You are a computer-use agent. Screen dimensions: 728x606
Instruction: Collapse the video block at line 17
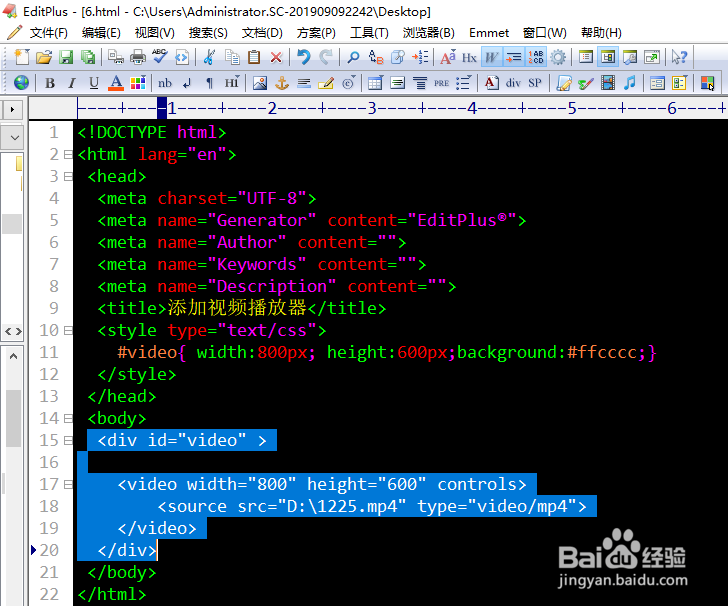click(68, 484)
